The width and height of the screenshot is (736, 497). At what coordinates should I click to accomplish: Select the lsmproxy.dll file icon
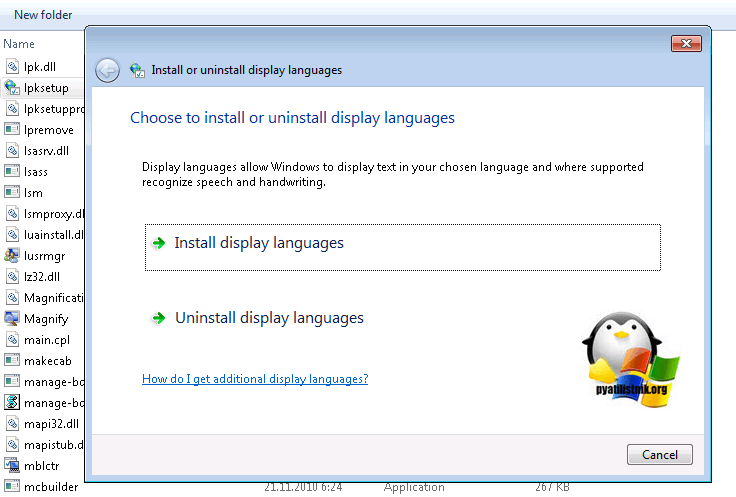(x=12, y=214)
